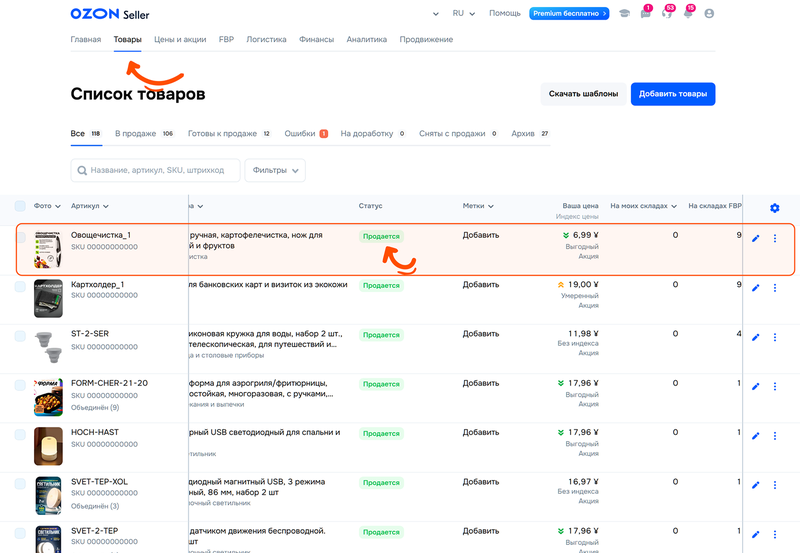
Task: Open more actions for HOCH-HAST row
Action: pos(774,436)
